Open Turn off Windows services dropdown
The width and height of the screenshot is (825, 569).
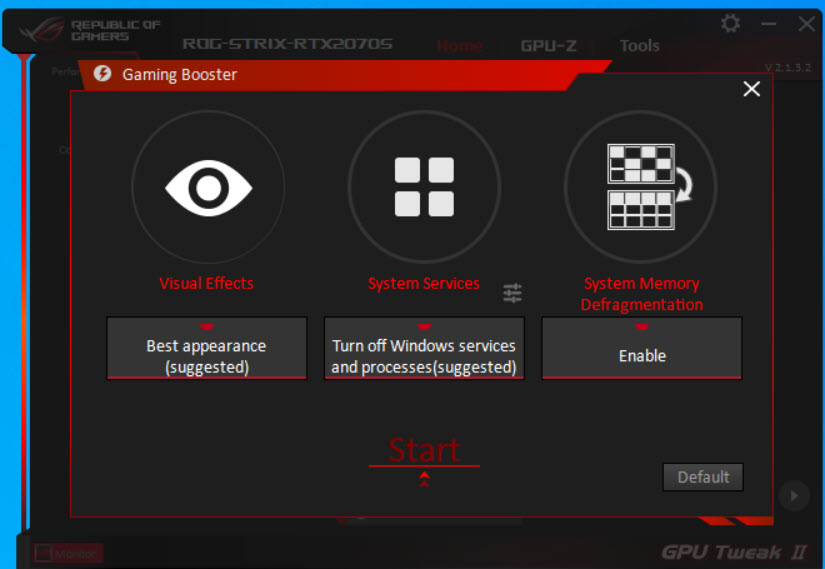(424, 348)
